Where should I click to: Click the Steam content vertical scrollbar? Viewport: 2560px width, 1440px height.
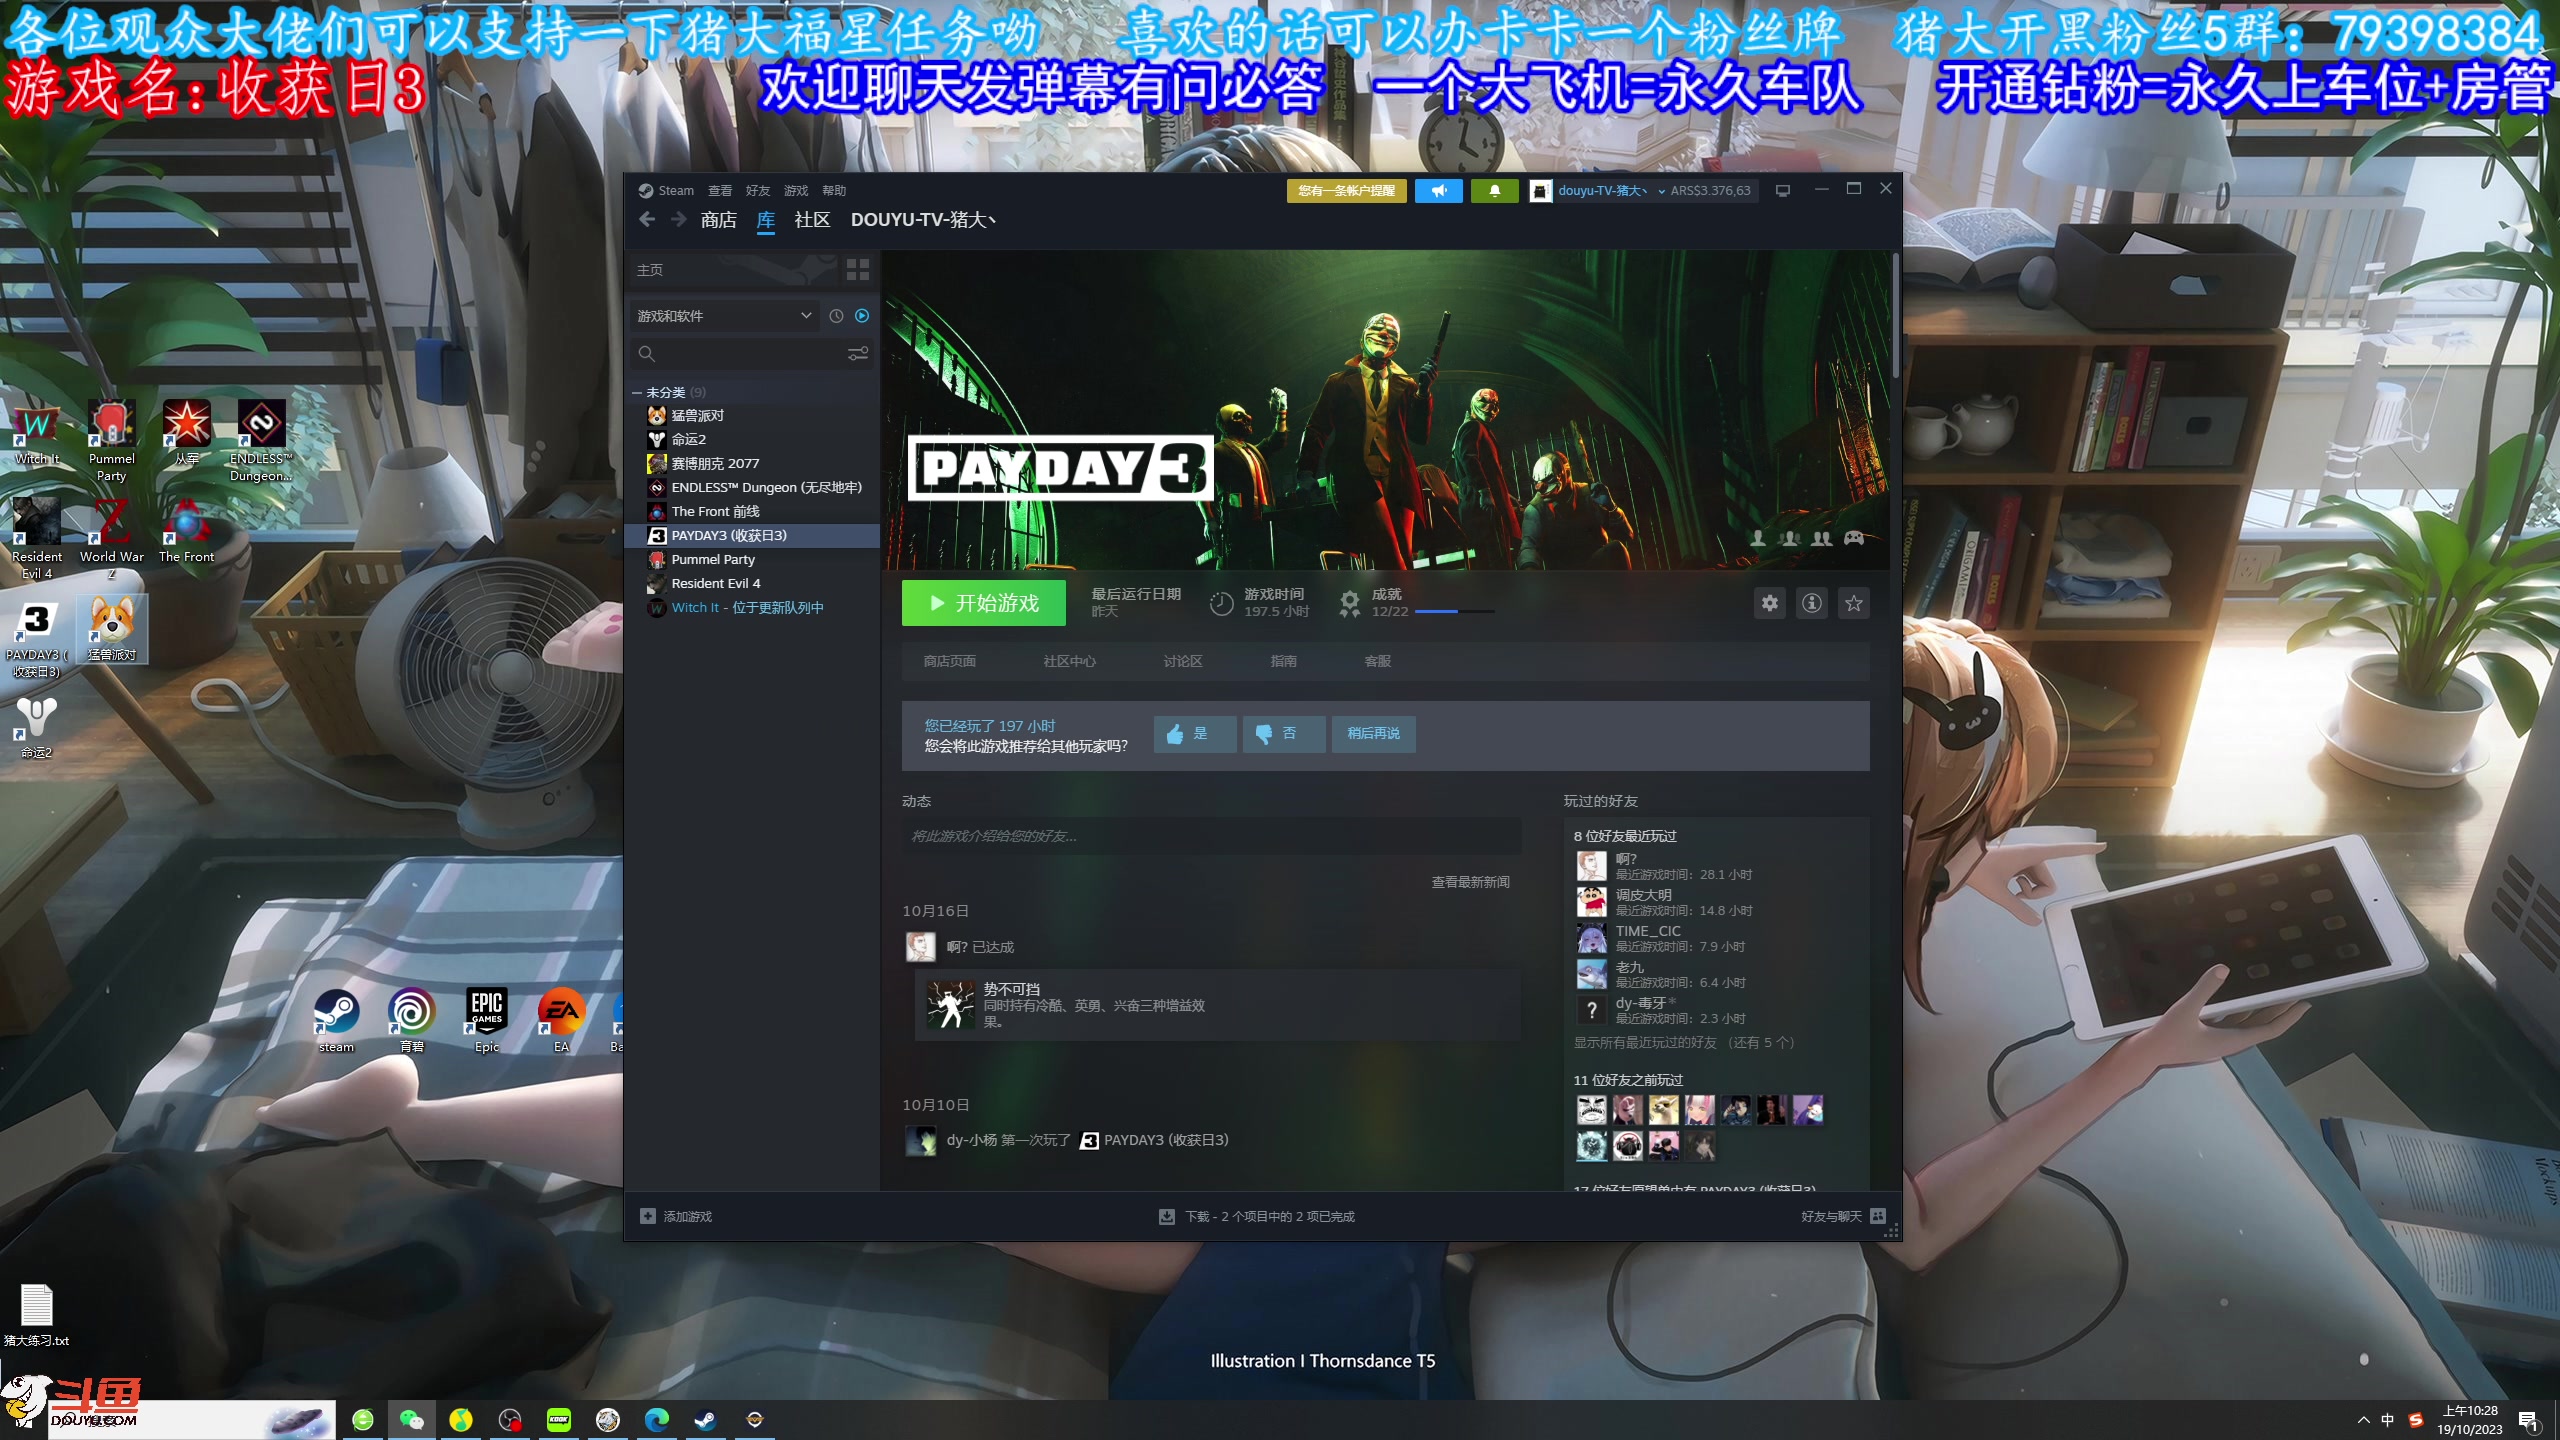click(1895, 316)
